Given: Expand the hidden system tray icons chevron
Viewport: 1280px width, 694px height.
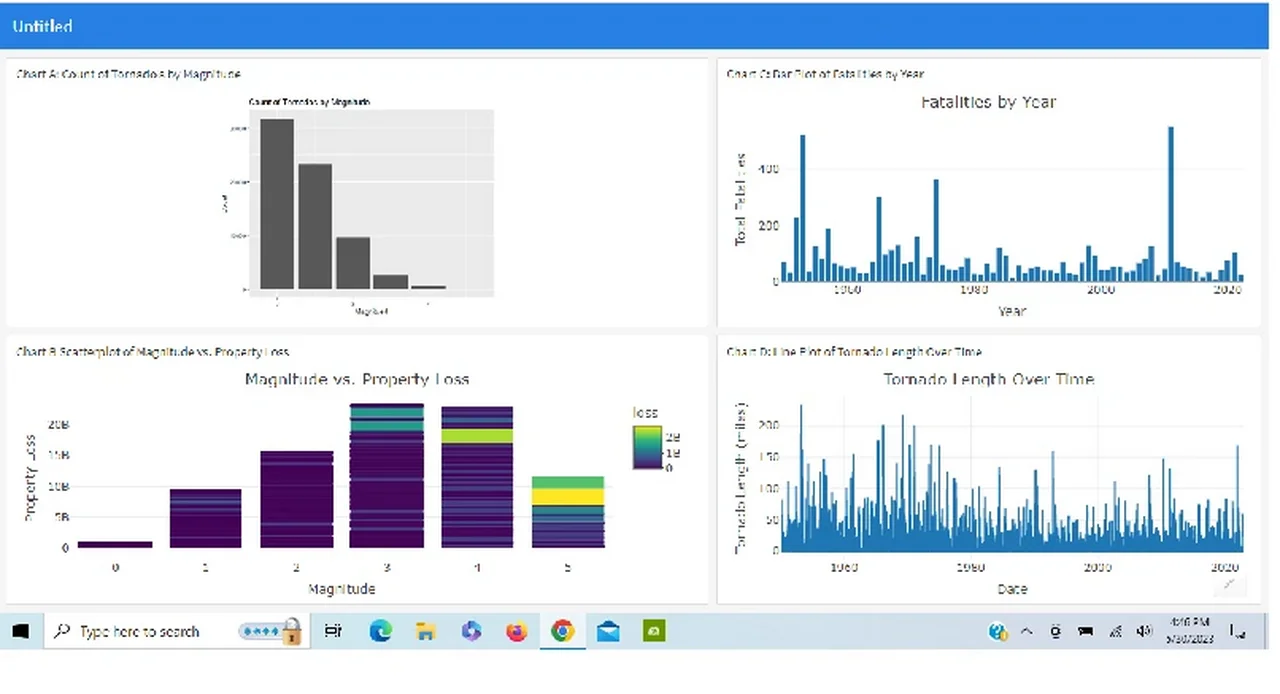Looking at the screenshot, I should [1026, 631].
